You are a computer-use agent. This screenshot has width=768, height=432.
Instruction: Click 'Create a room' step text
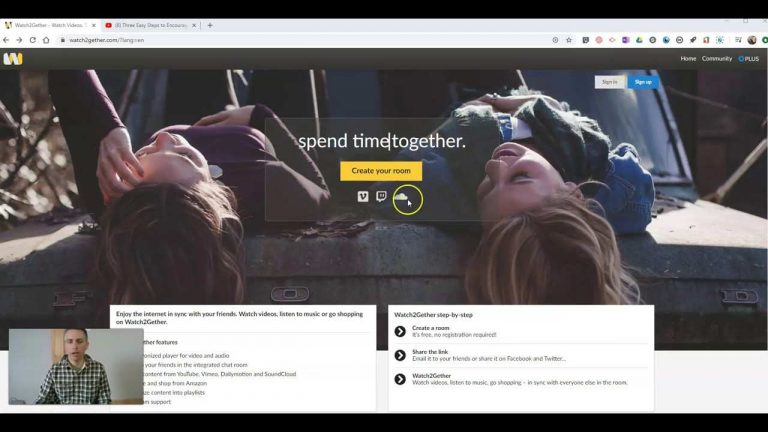click(x=431, y=328)
